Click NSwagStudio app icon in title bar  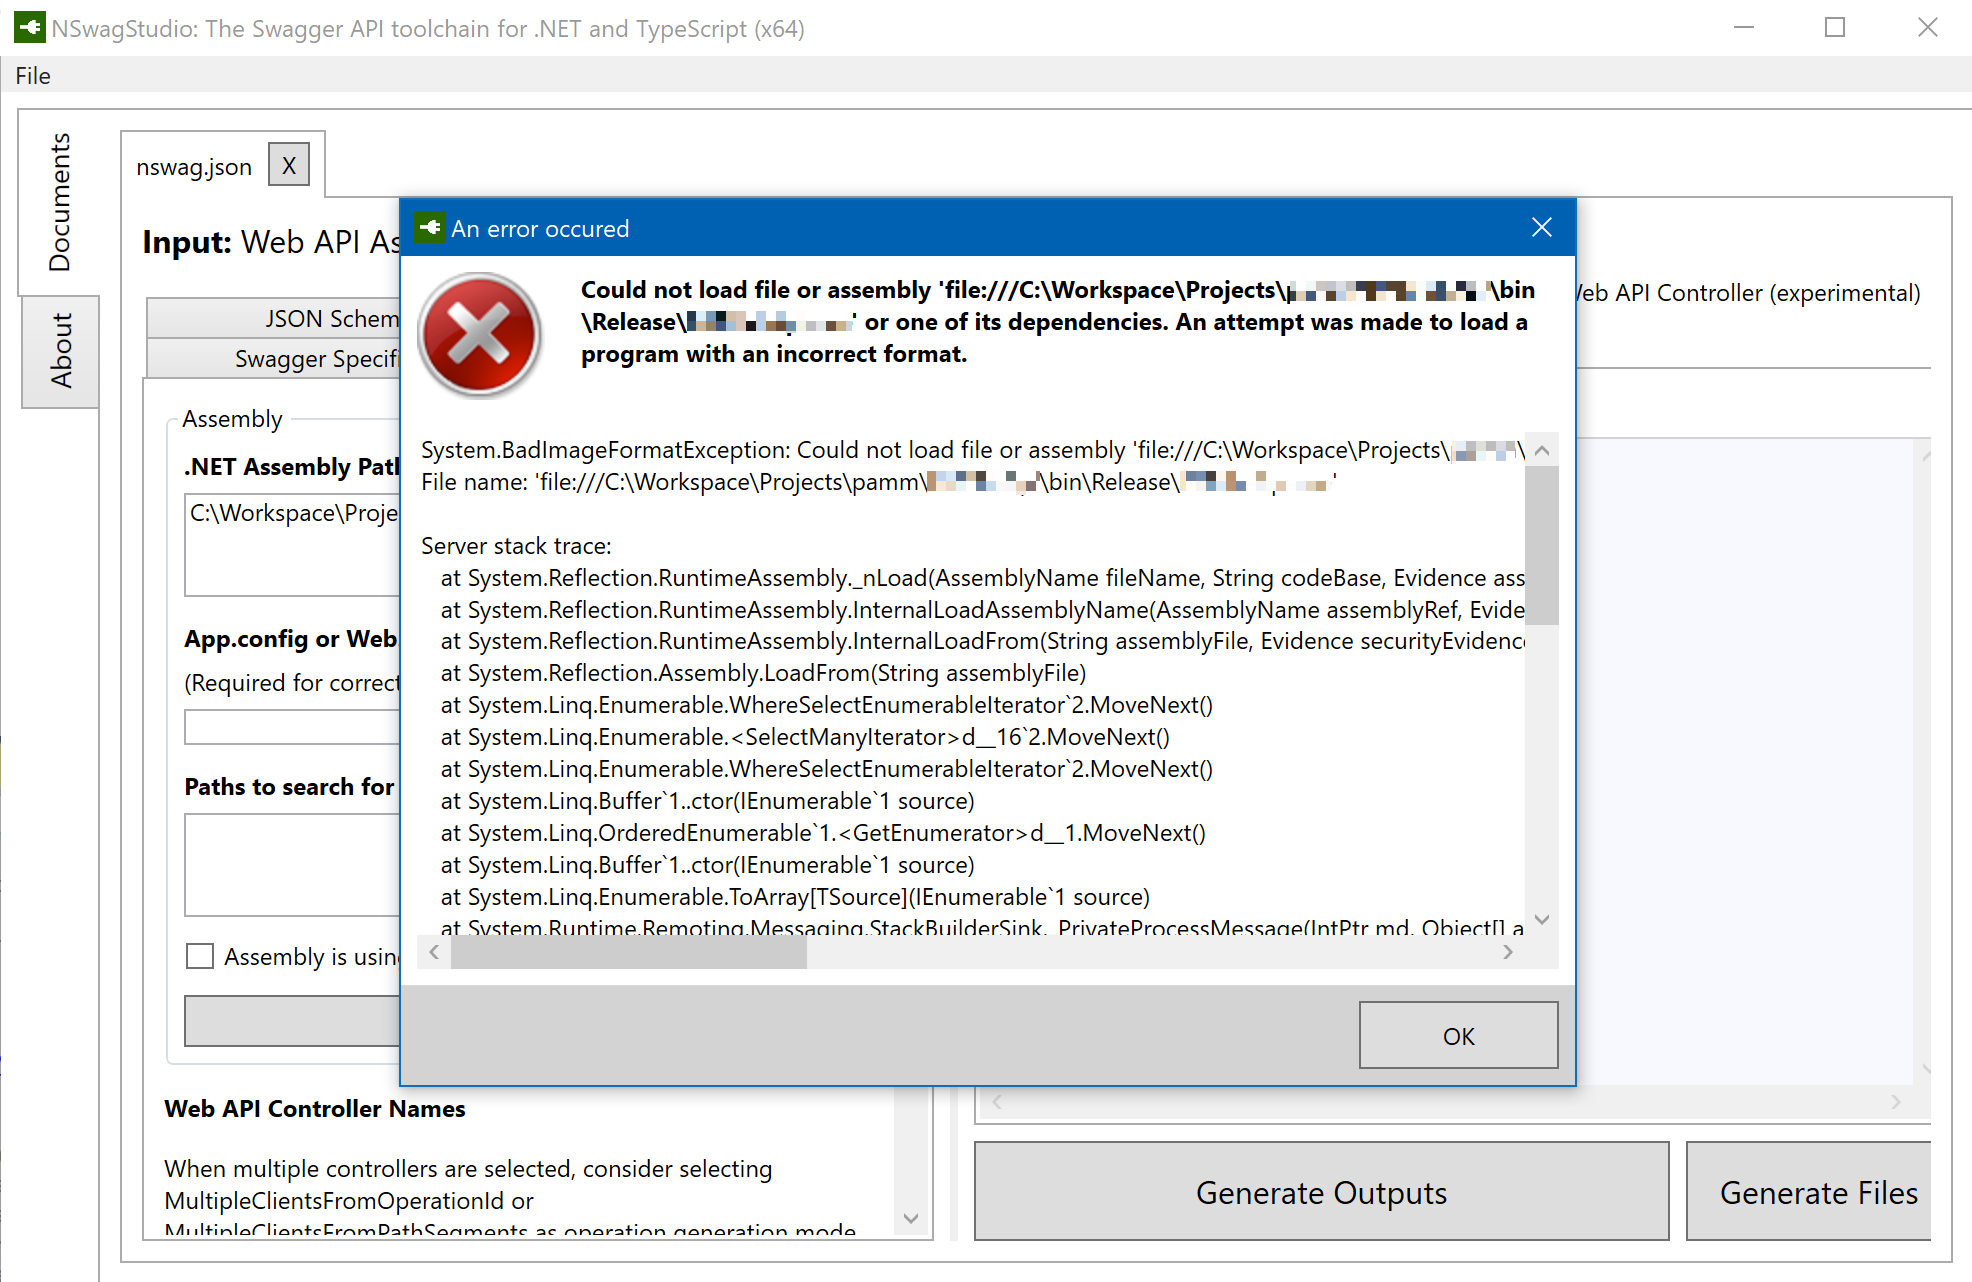pyautogui.click(x=29, y=27)
